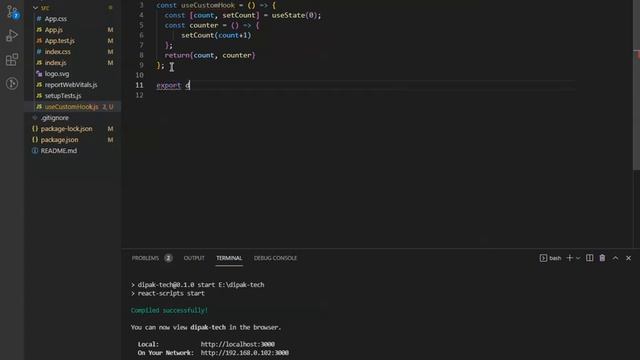Image resolution: width=640 pixels, height=360 pixels.
Task: Open the Run and Debug view
Action: click(12, 36)
